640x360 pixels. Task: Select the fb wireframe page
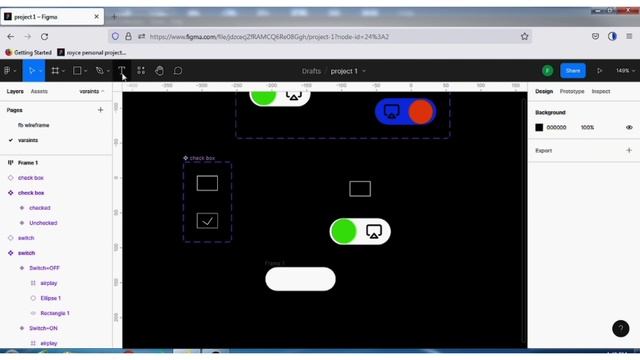[x=33, y=125]
